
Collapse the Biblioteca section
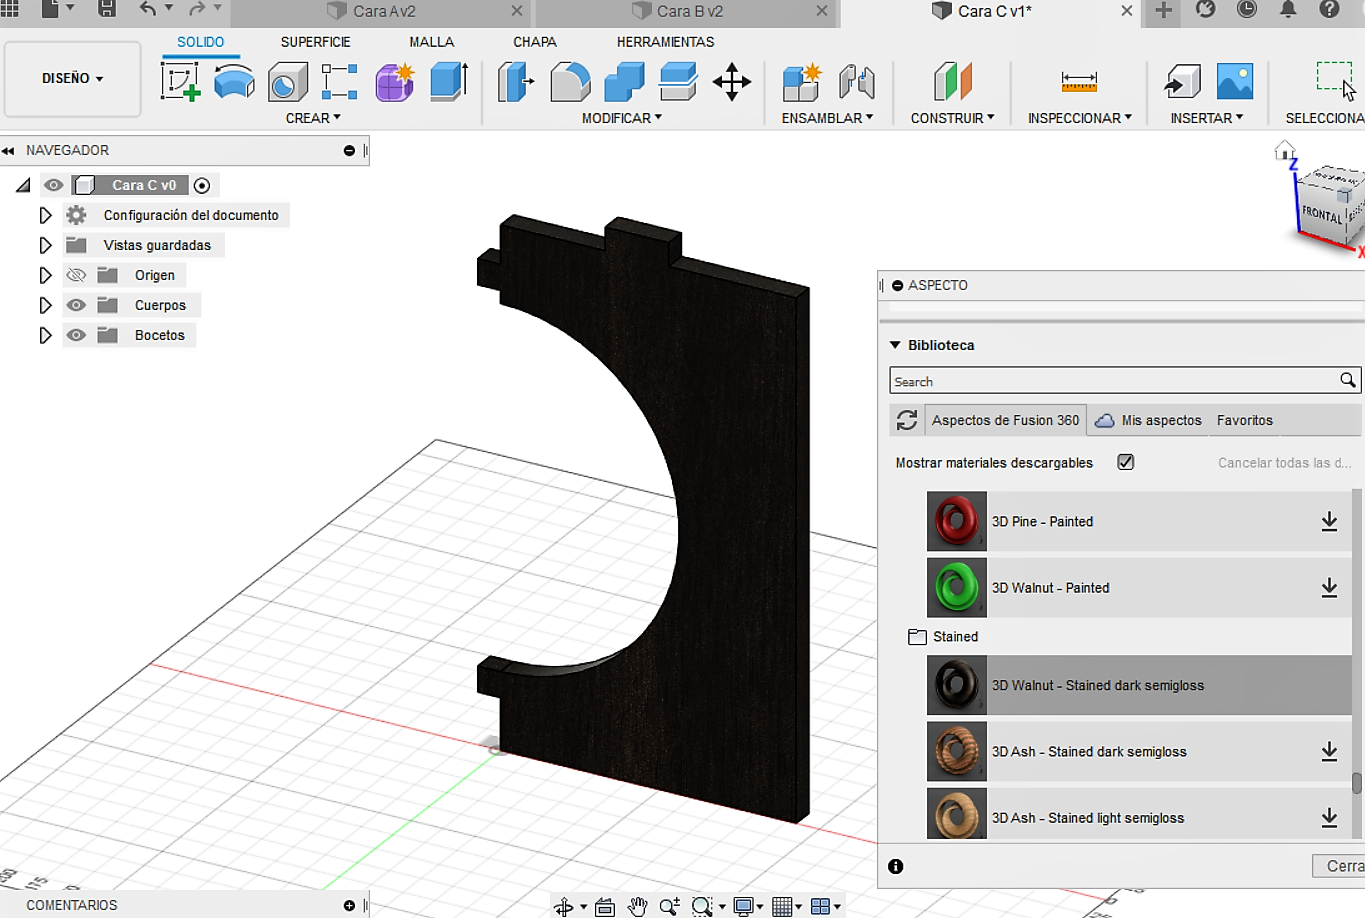[895, 345]
